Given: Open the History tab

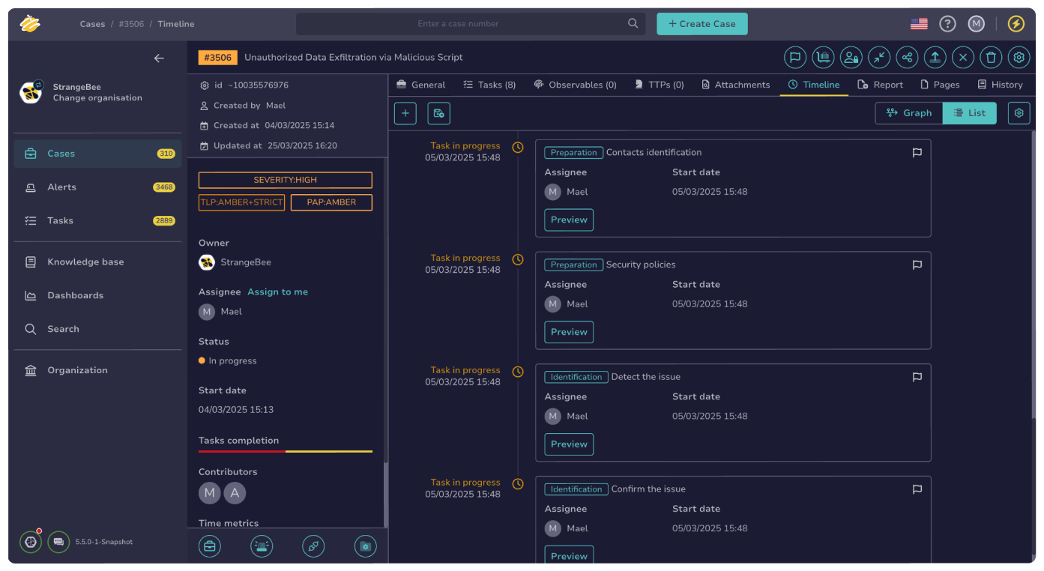Looking at the screenshot, I should (x=1000, y=85).
